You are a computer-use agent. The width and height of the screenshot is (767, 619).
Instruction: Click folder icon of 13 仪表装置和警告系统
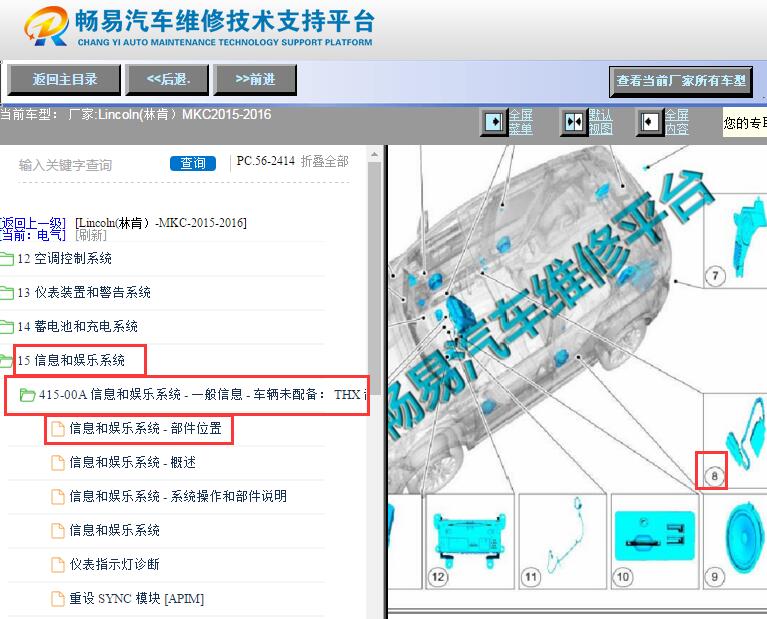pos(6,293)
